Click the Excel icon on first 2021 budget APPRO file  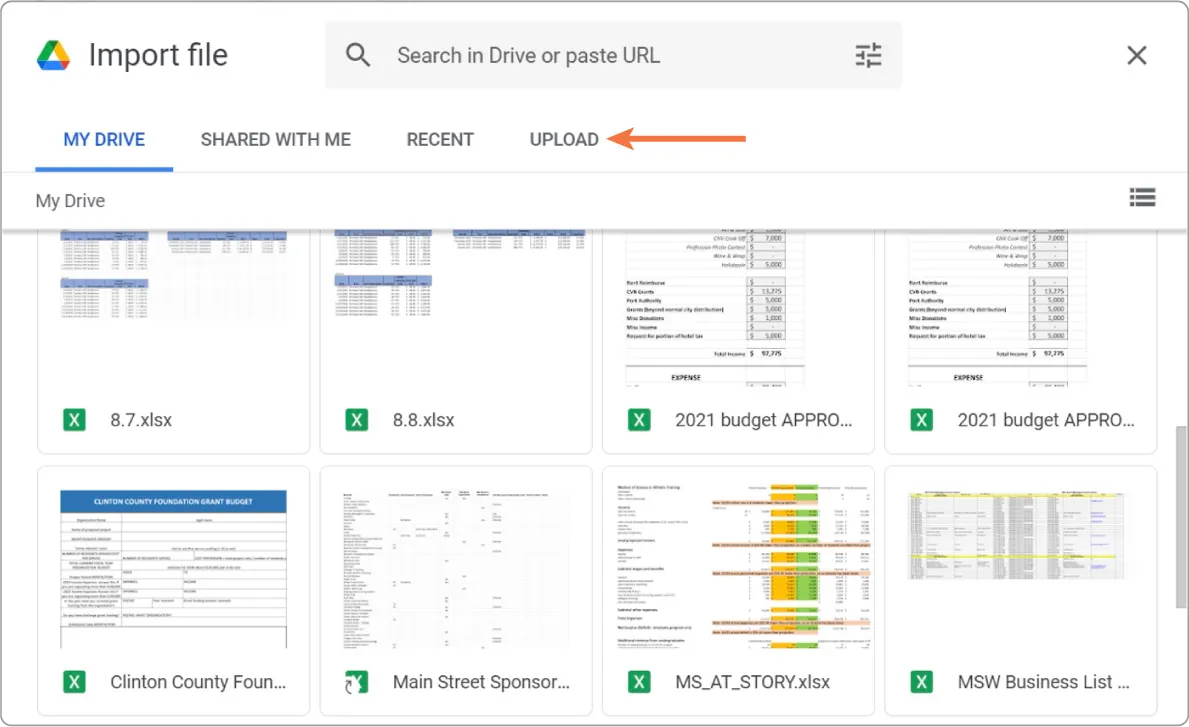click(x=638, y=419)
